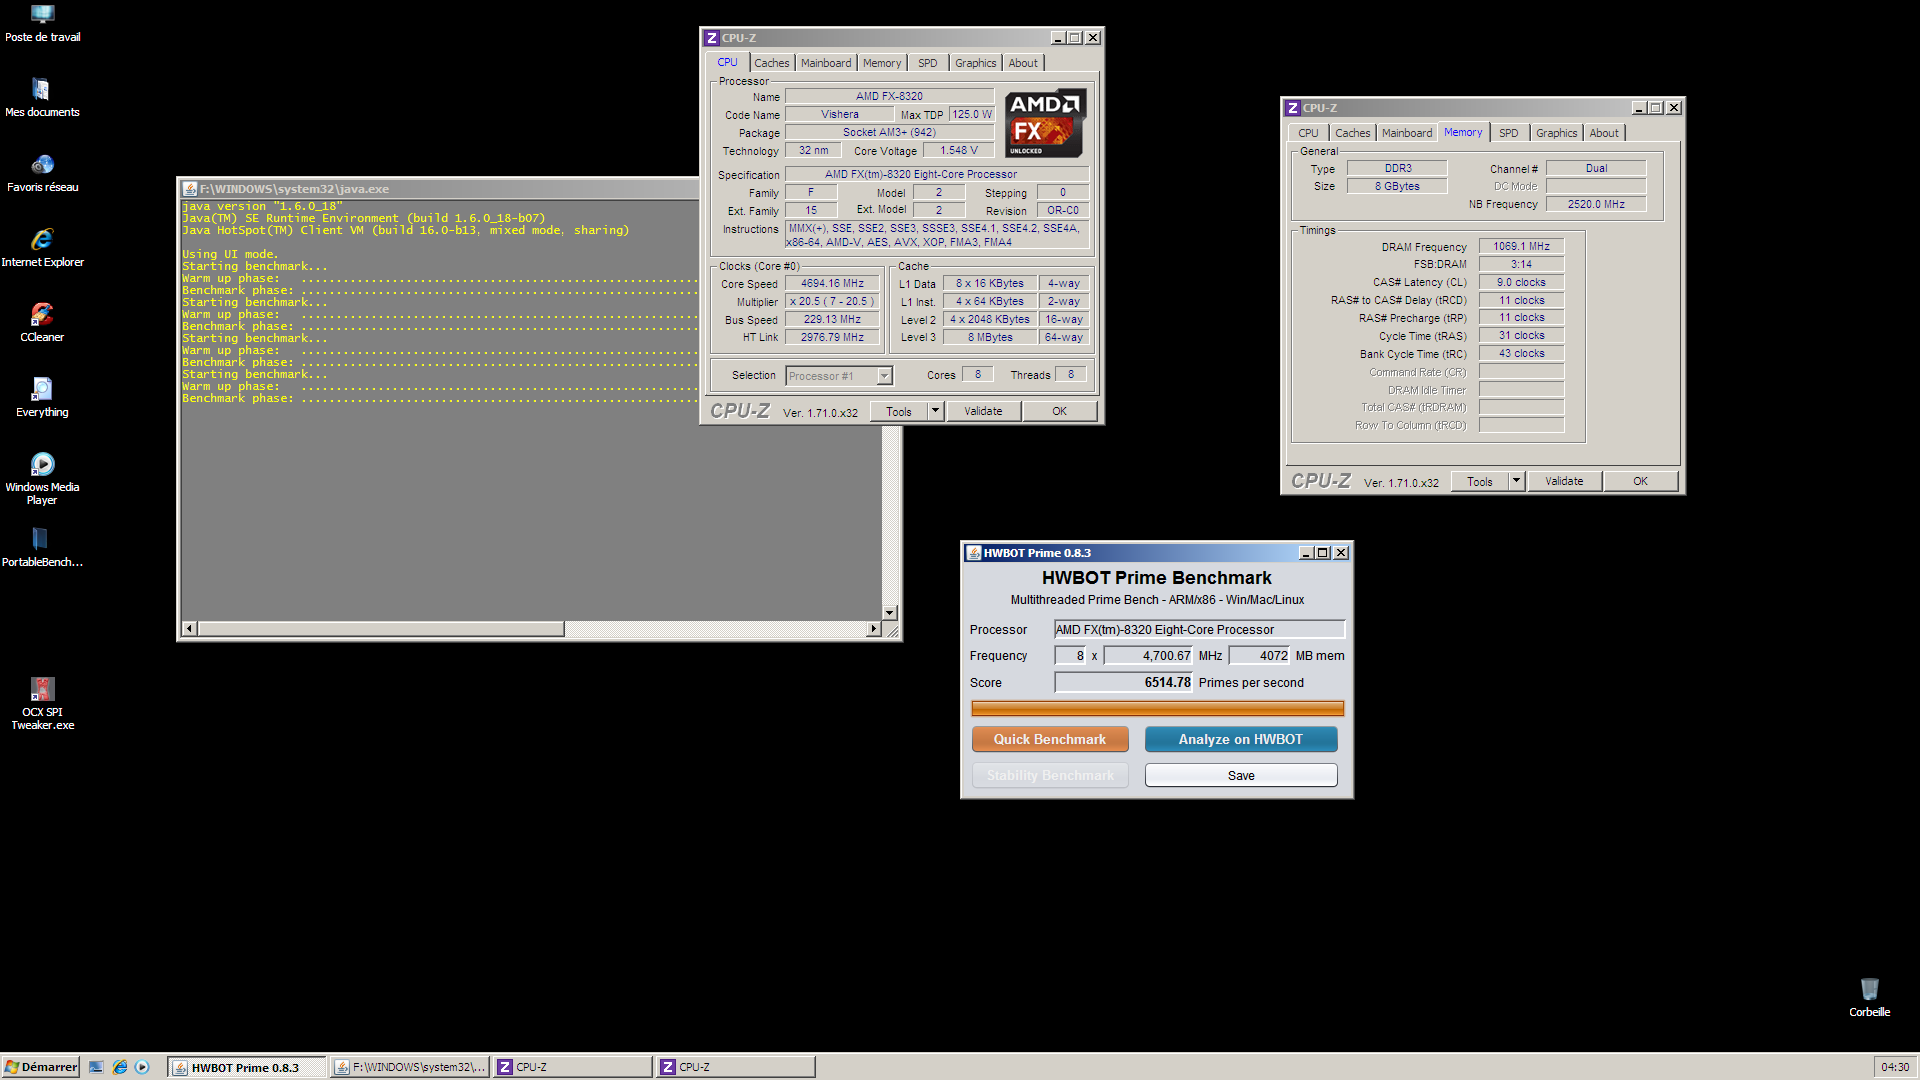Select Graphics tab in CPU-Z Memory window

tap(1556, 133)
